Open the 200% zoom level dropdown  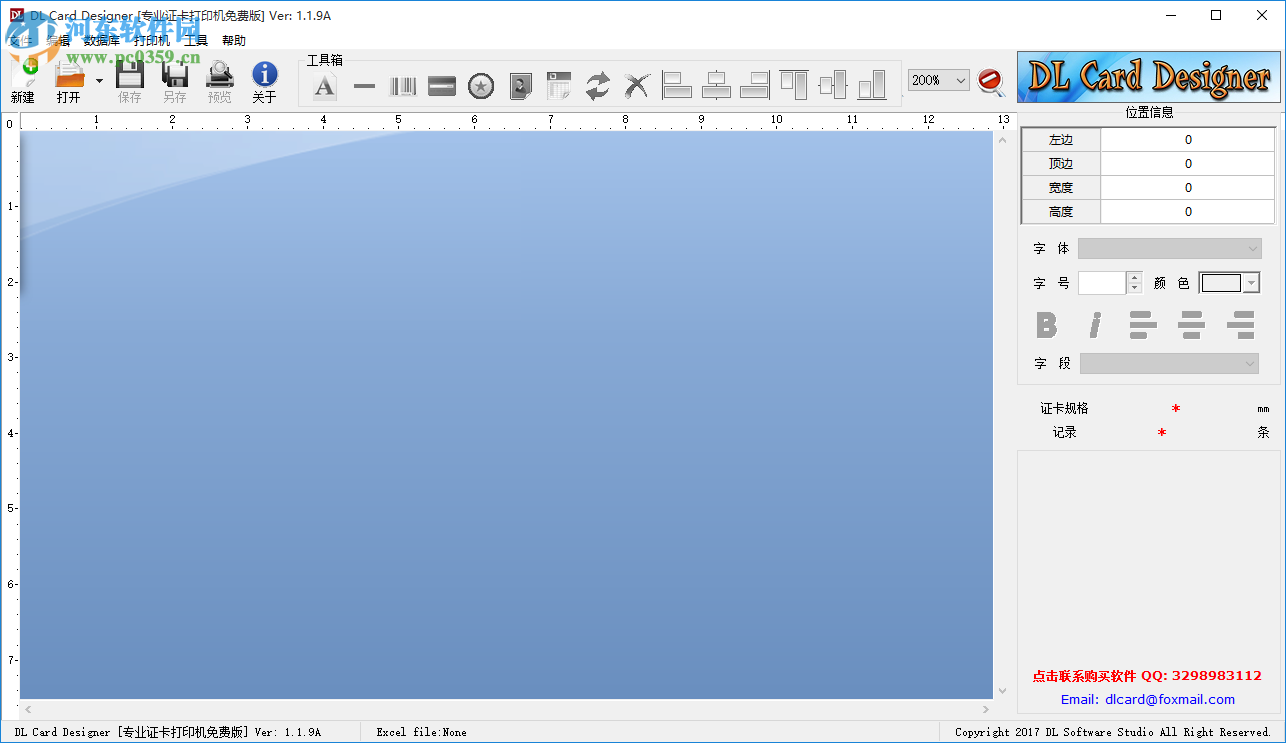939,80
